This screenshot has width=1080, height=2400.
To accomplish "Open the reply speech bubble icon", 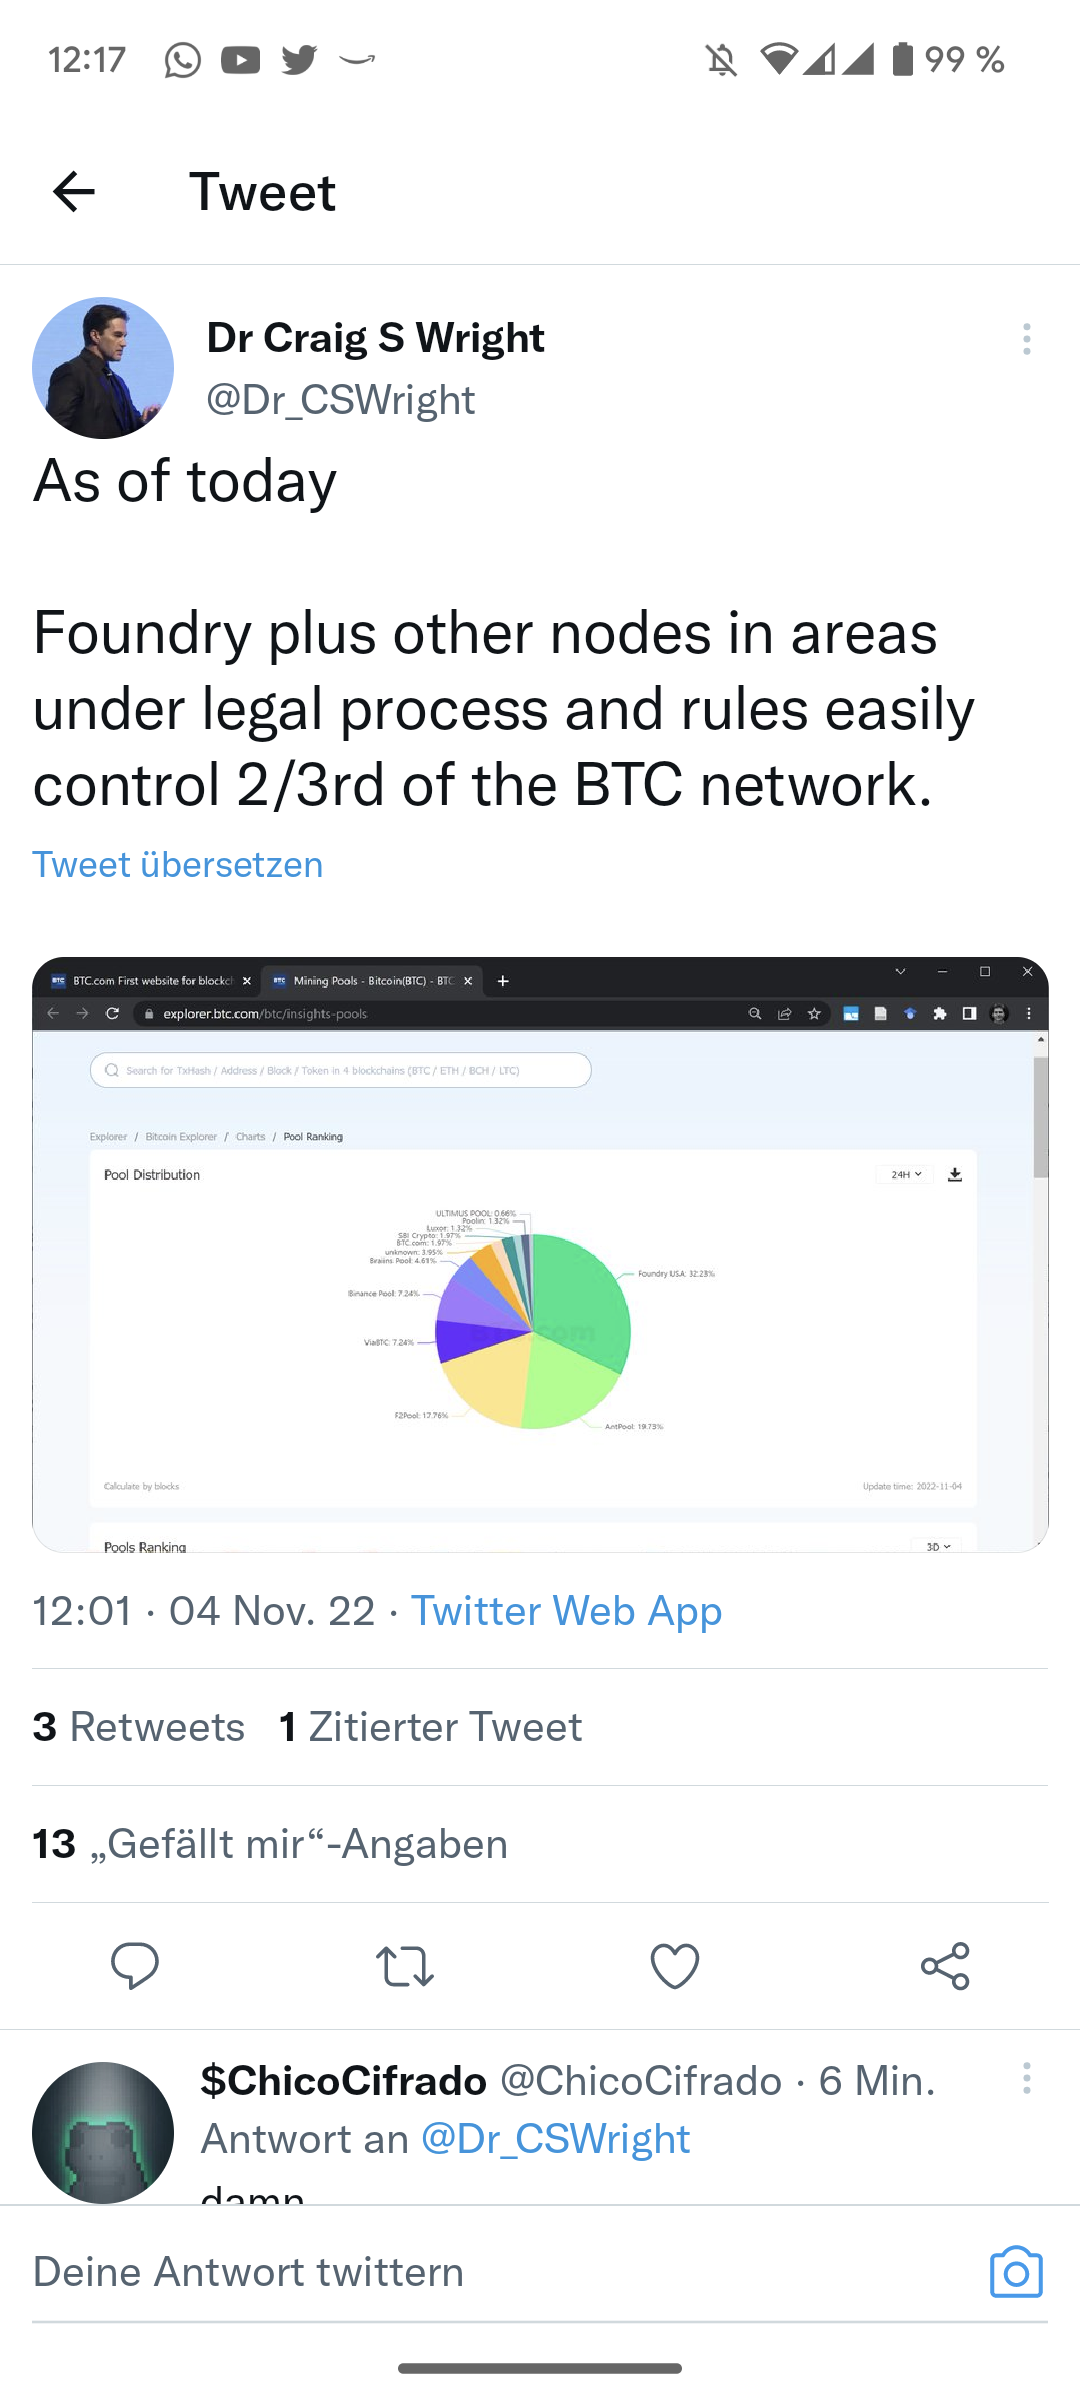I will pyautogui.click(x=135, y=1966).
